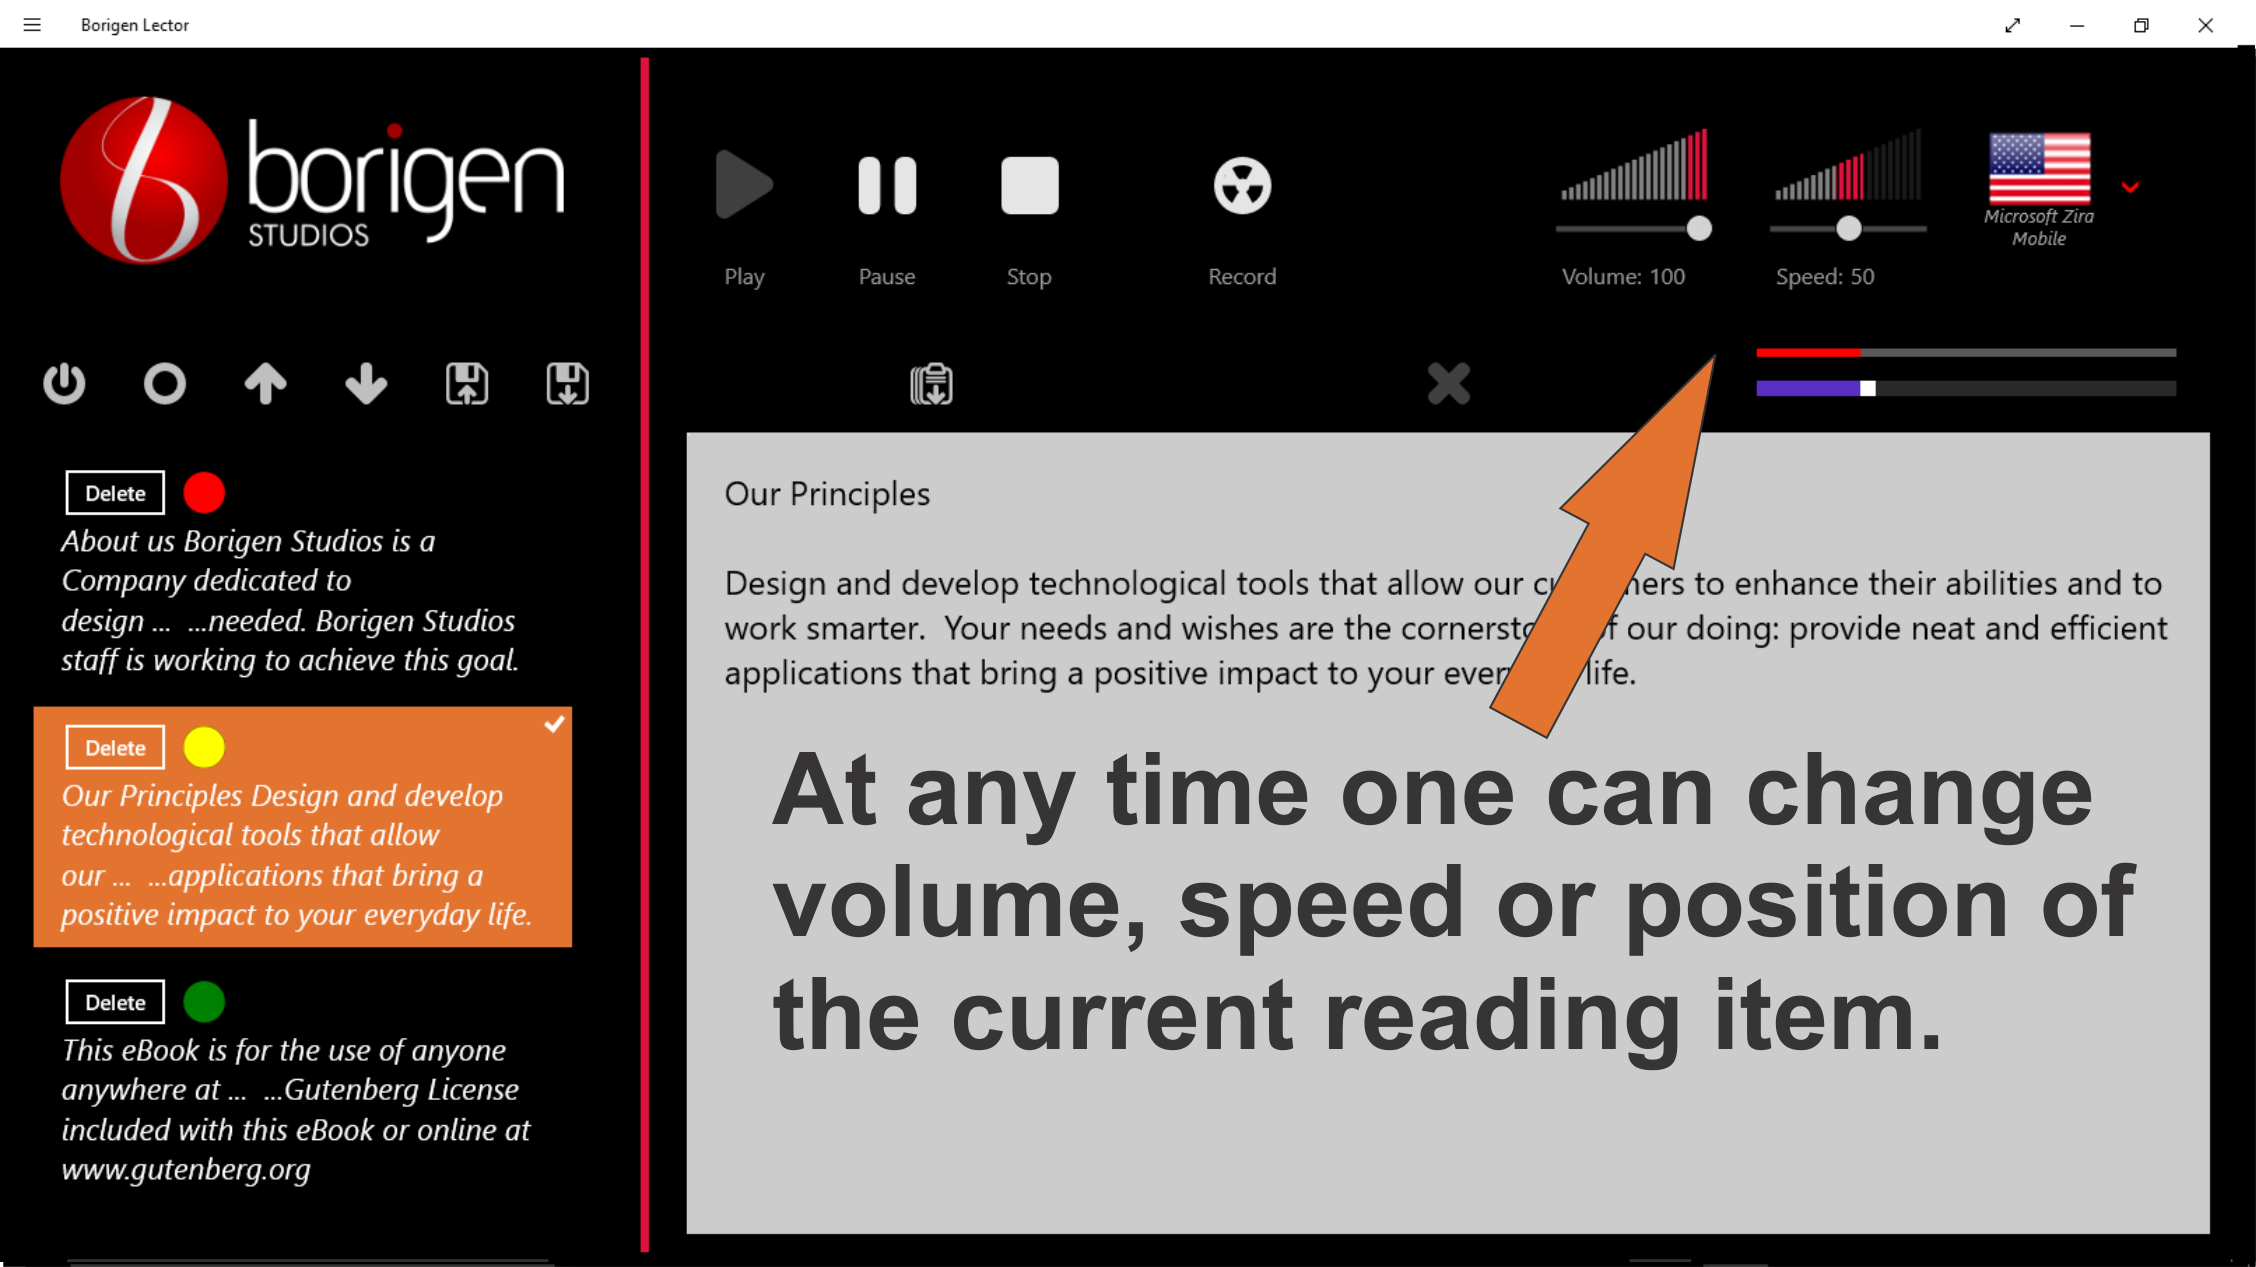Toggle the checkmark on Our Principles item
The width and height of the screenshot is (2256, 1267).
(554, 724)
